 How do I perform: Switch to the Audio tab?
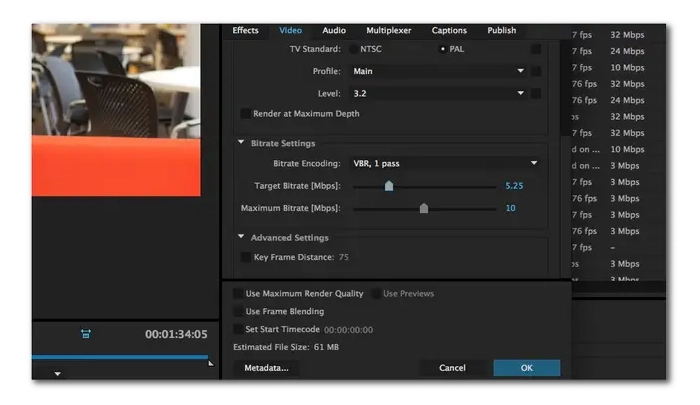click(334, 31)
